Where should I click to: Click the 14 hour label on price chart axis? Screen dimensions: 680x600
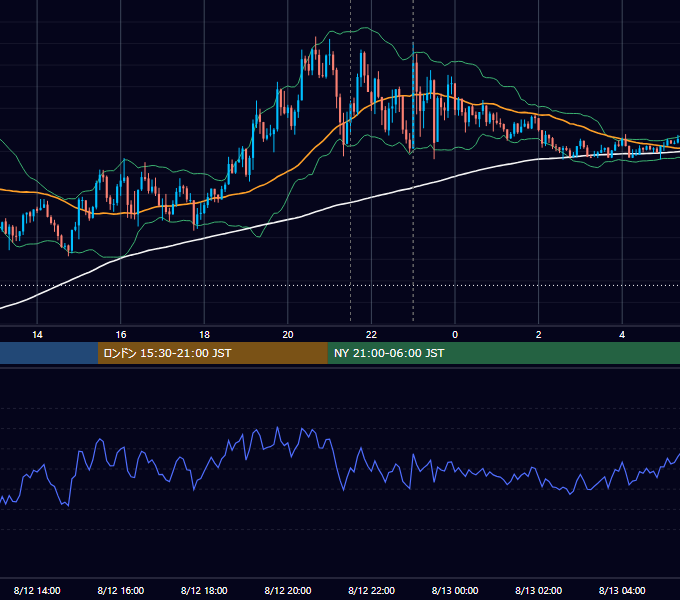[37, 335]
